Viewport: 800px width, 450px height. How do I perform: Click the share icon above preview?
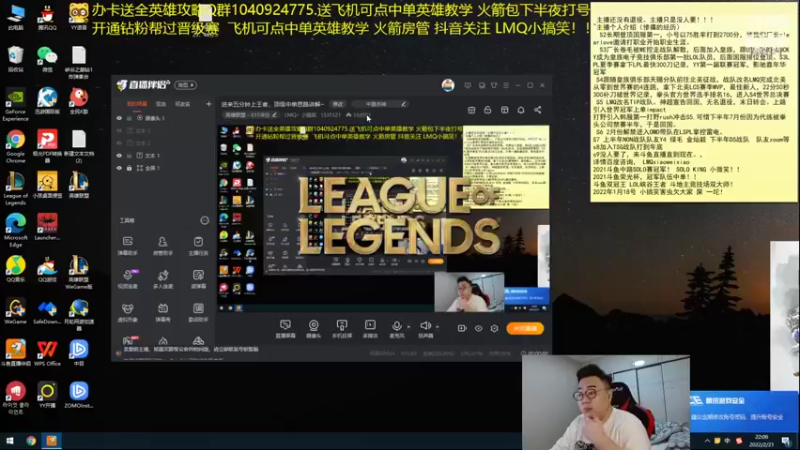537,110
